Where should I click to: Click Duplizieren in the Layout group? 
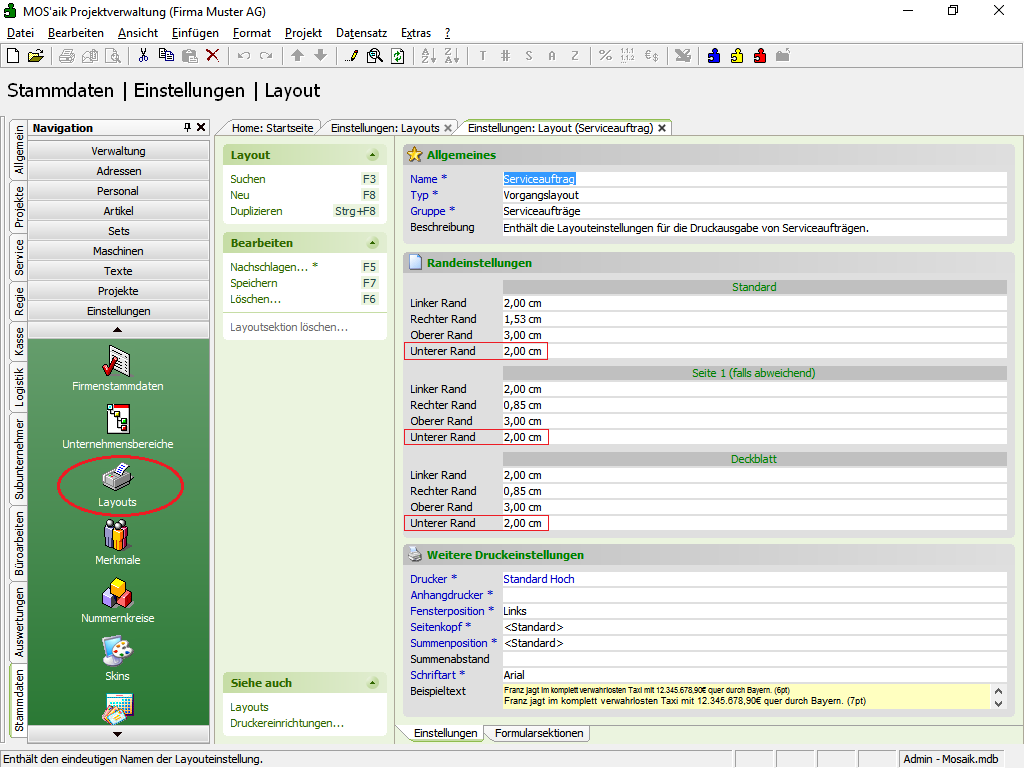[256, 211]
